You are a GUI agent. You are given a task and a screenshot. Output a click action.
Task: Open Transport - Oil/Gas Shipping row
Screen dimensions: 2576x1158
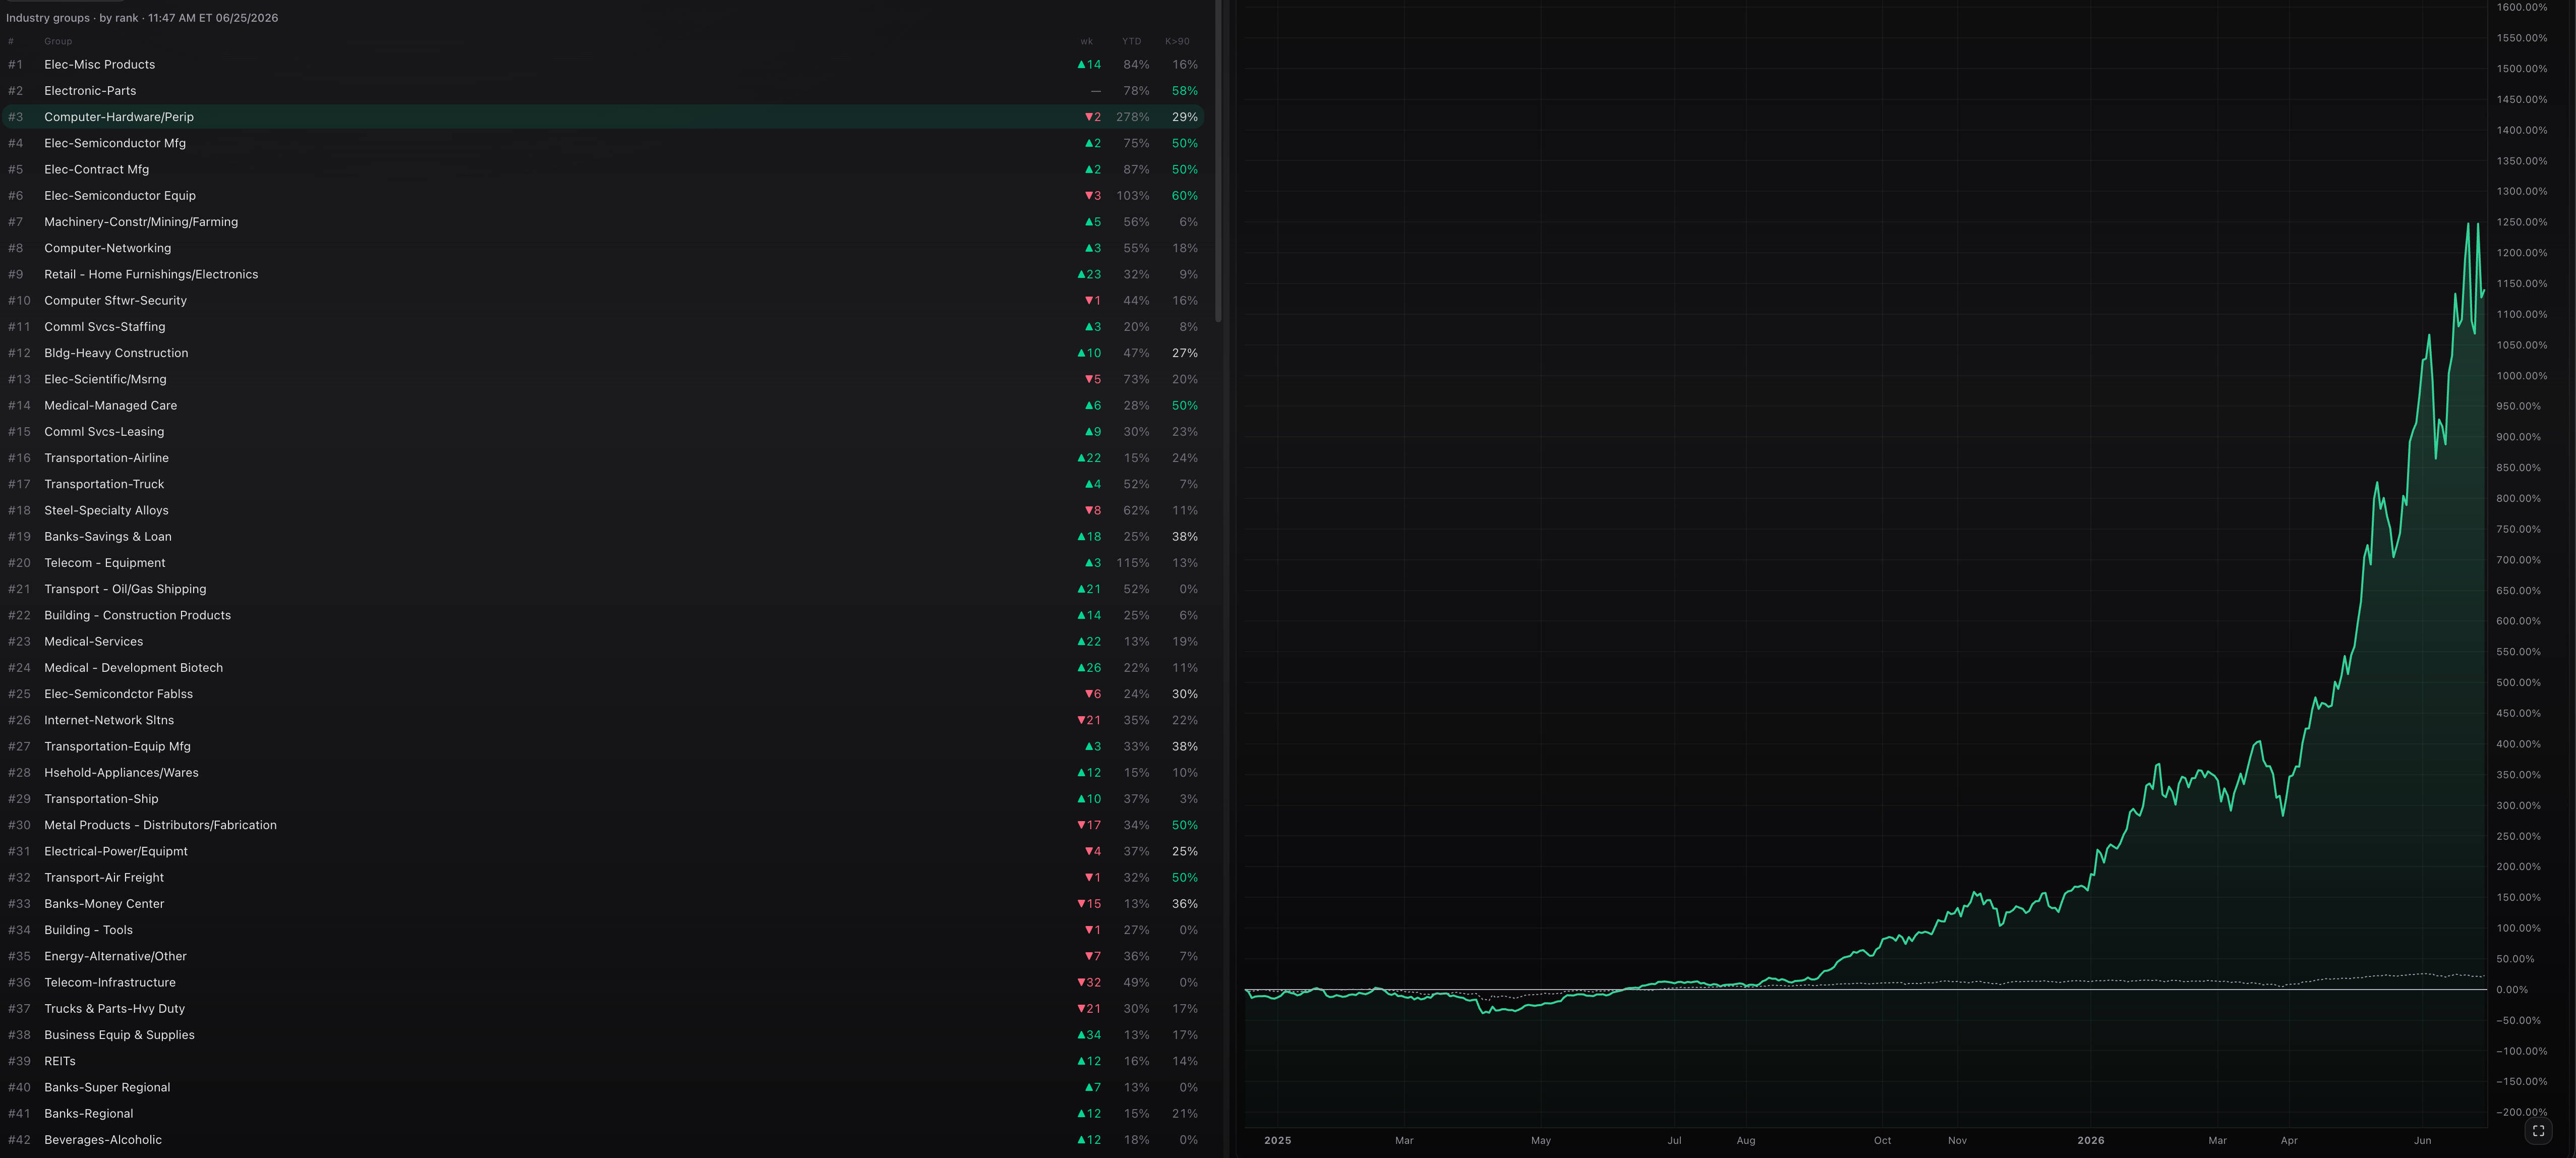click(x=603, y=589)
